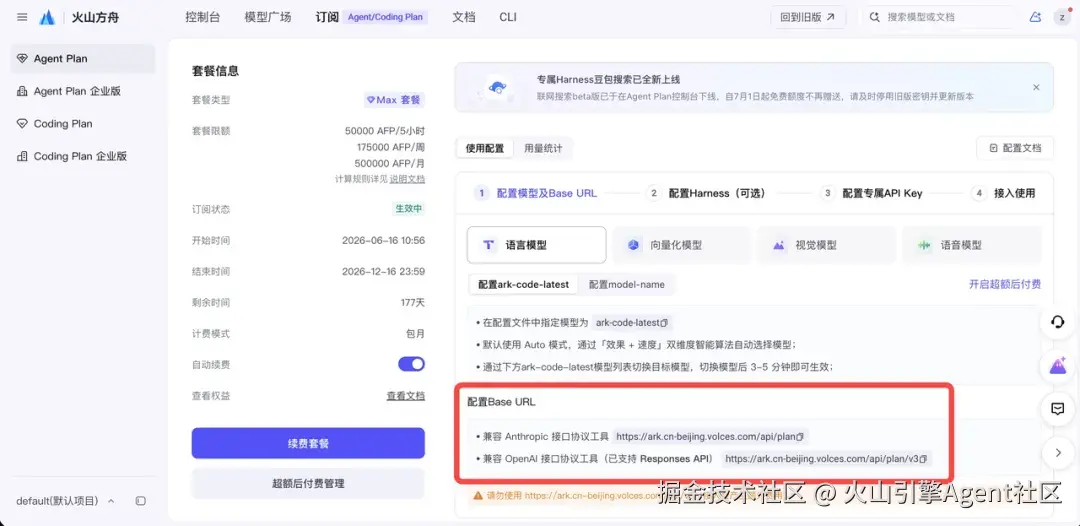1080x526 pixels.
Task: Select 语言模型 model type card
Action: (x=537, y=245)
